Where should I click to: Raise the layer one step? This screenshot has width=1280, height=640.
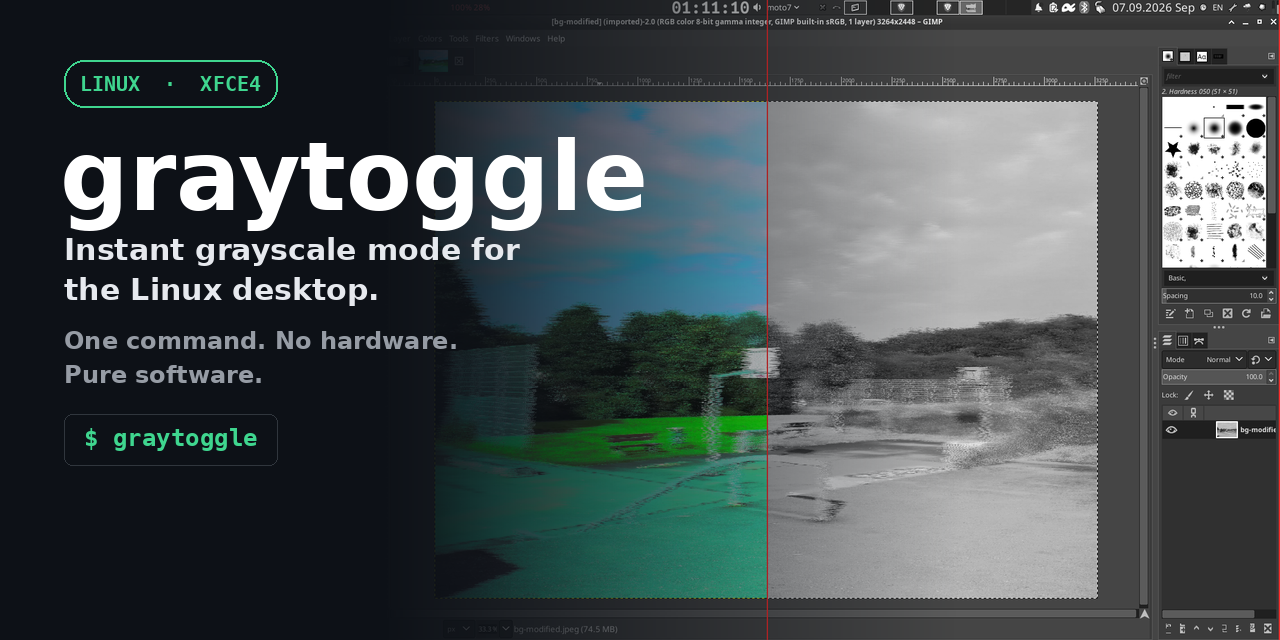point(1196,628)
